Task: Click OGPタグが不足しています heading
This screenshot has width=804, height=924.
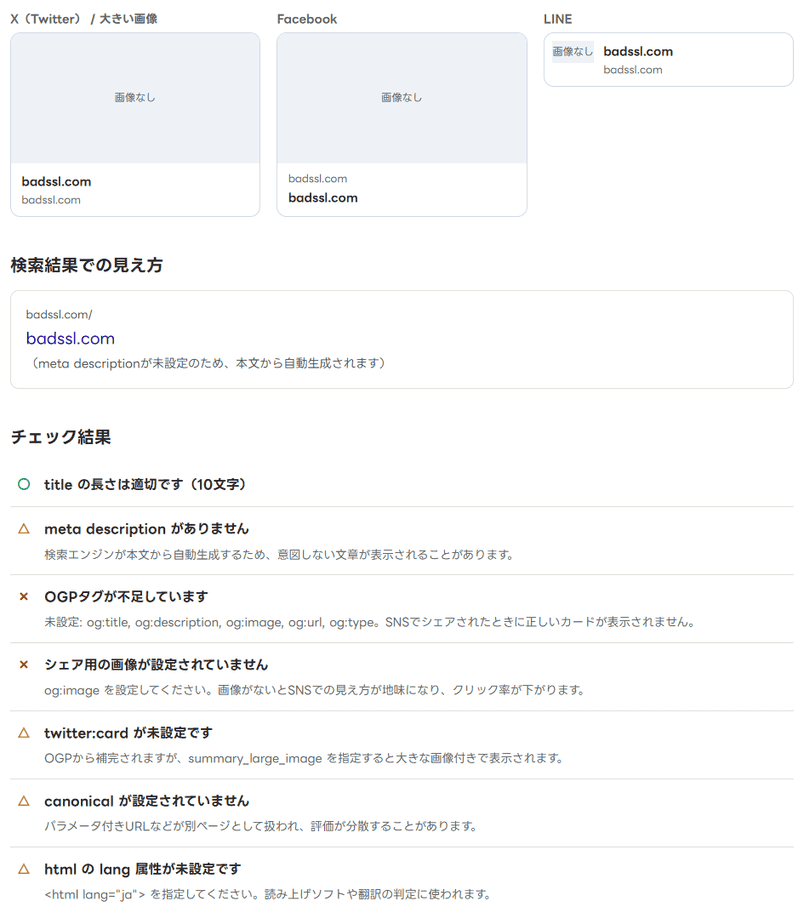Action: click(x=126, y=597)
